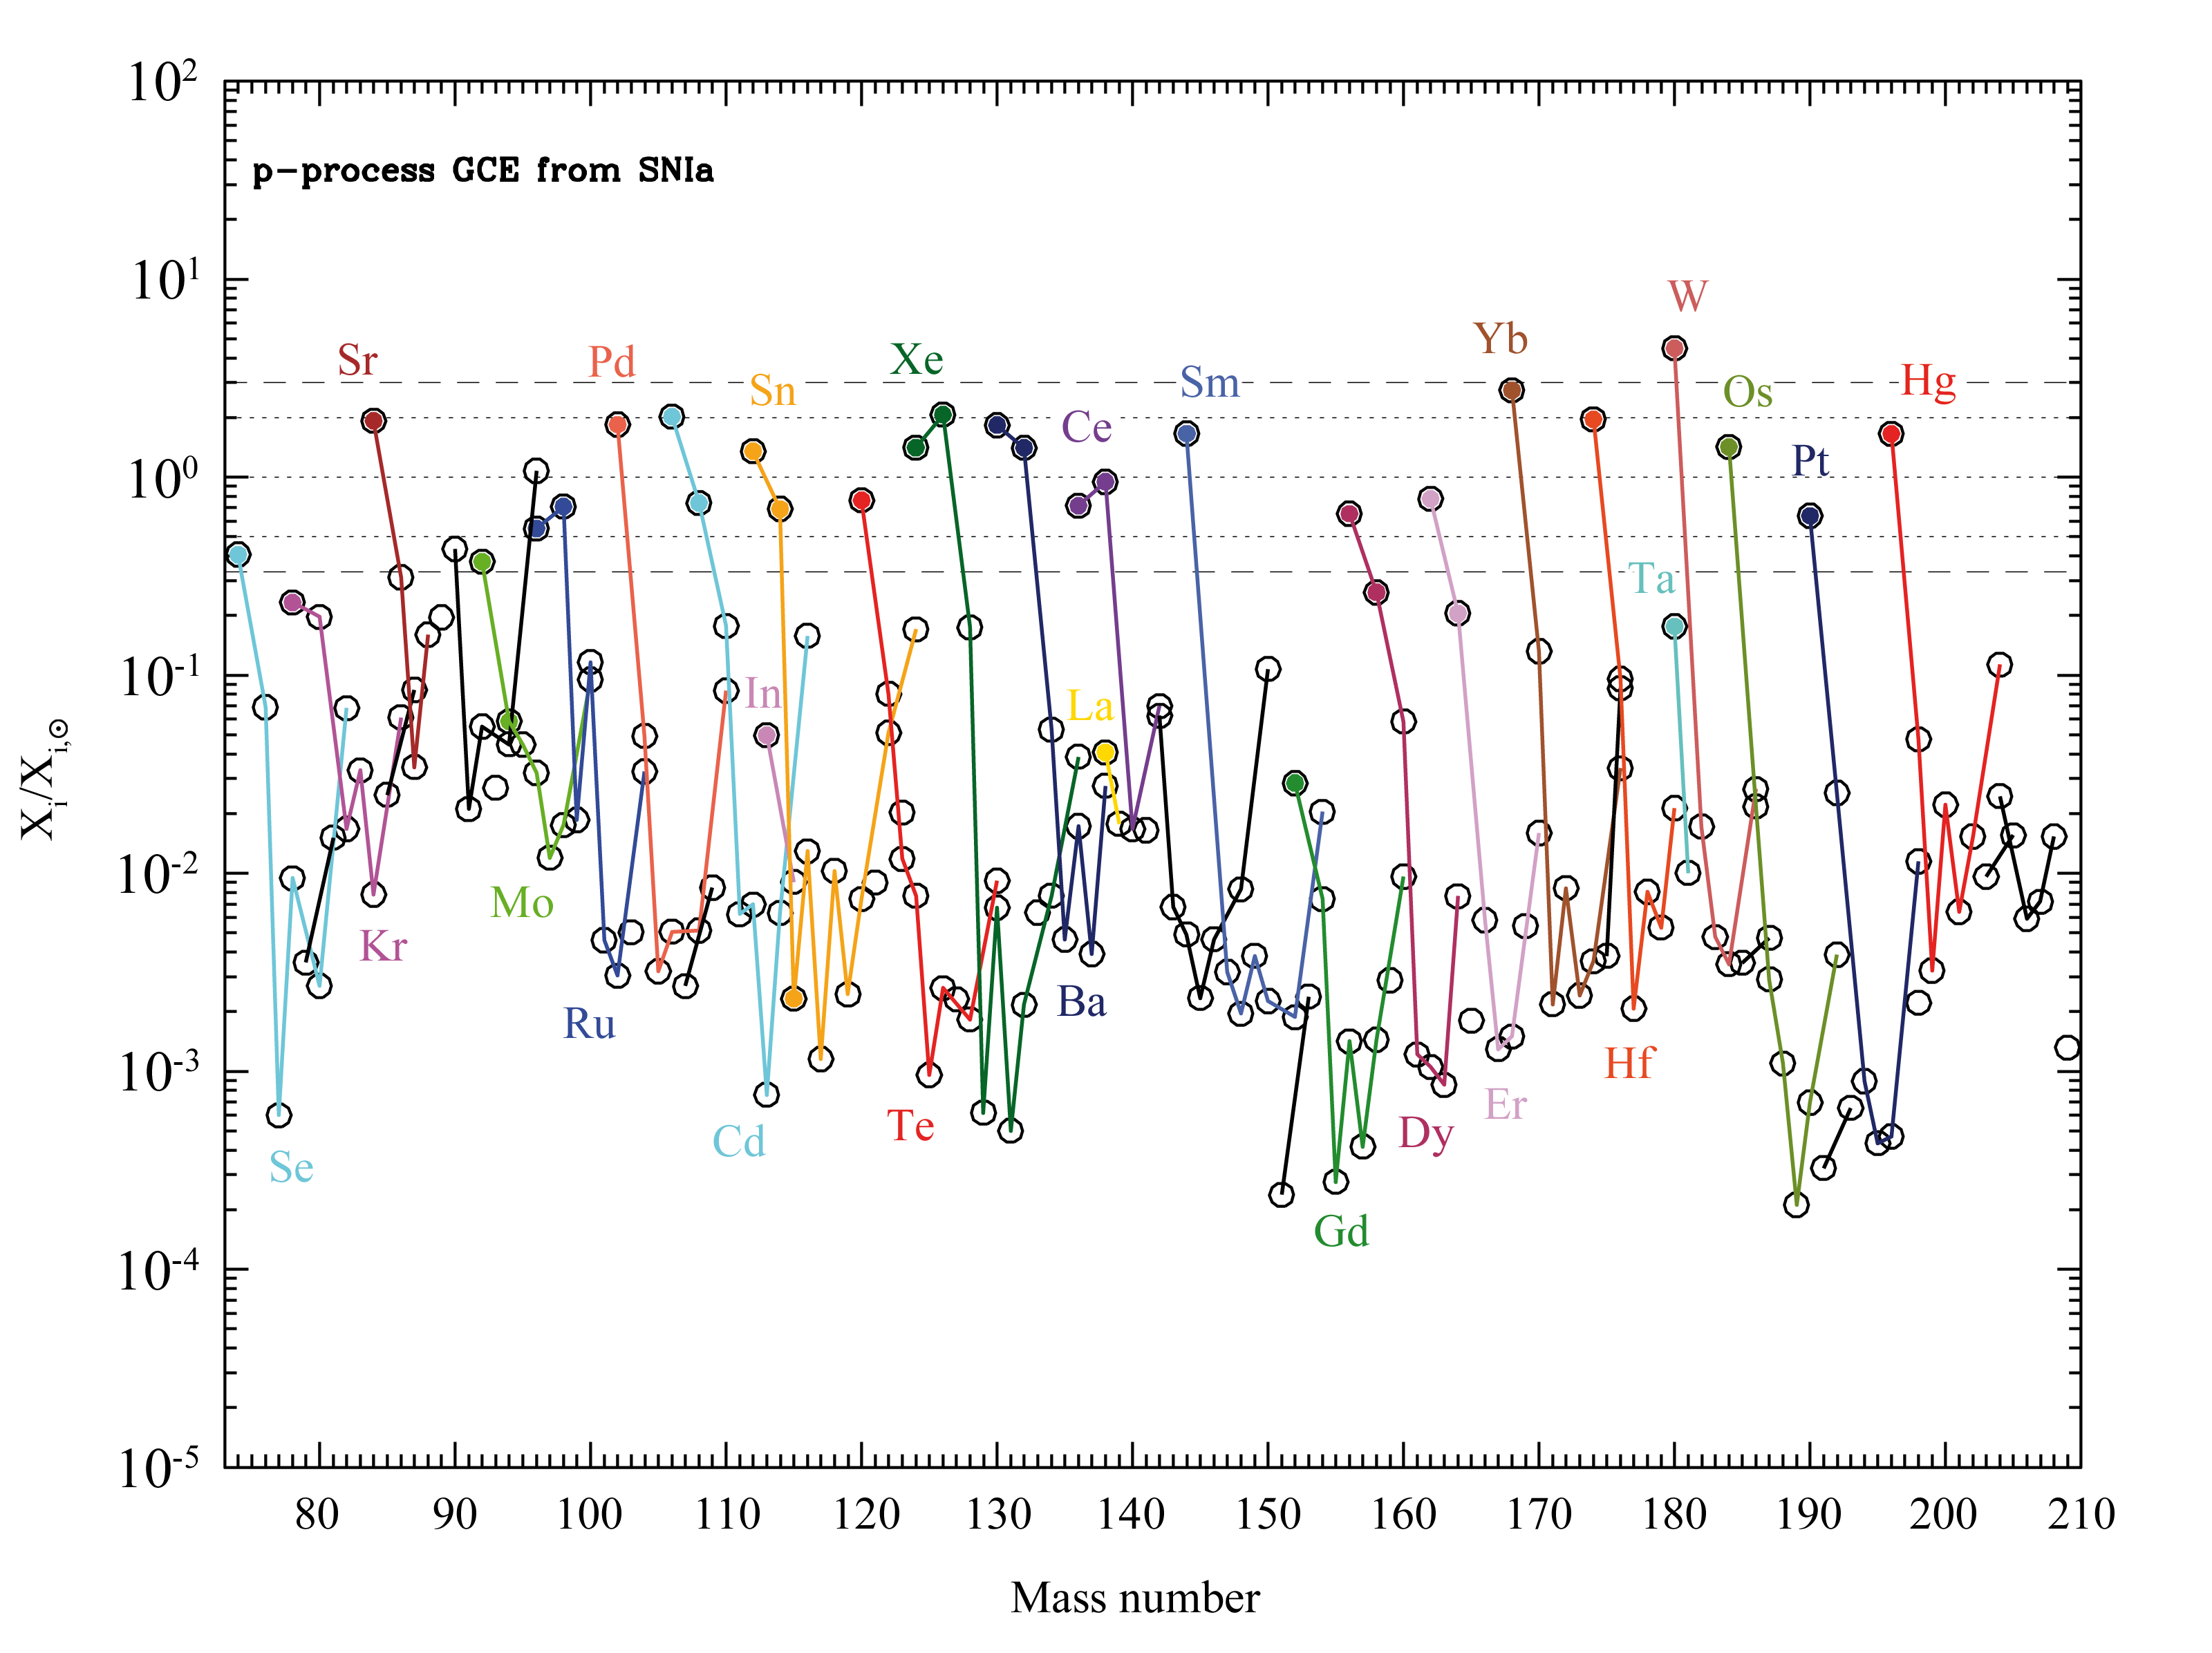Click the 'Ba' dark blue label

point(1082,1002)
